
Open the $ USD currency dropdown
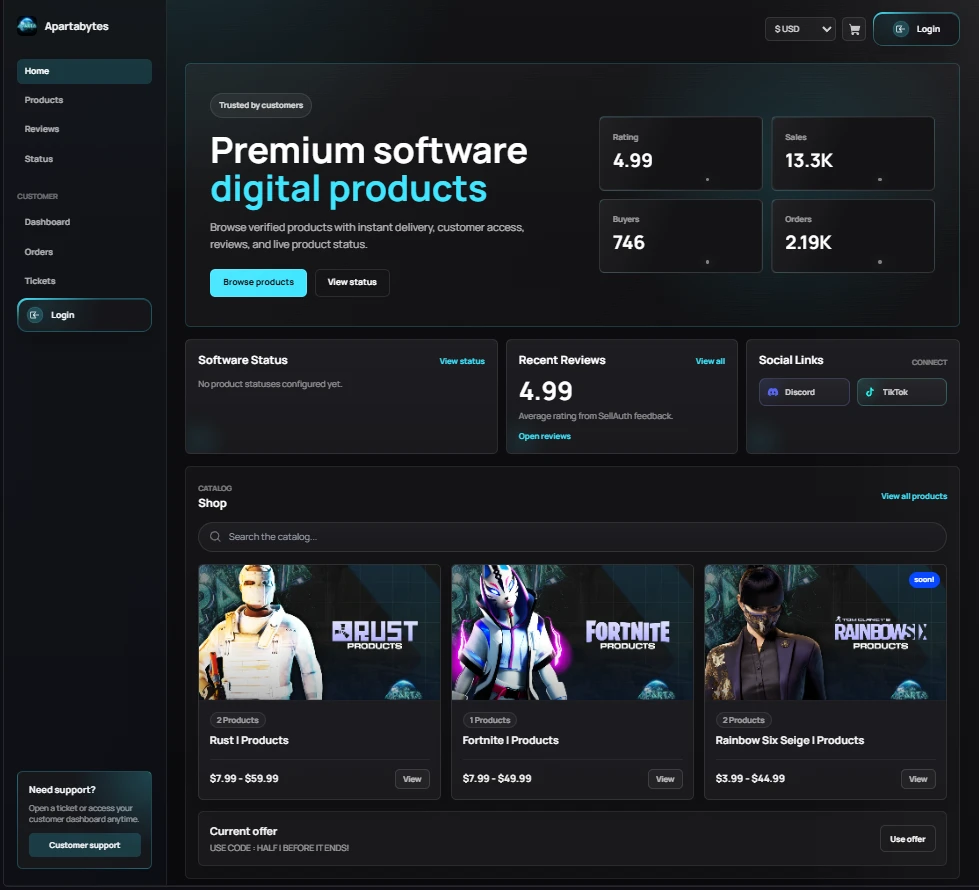coord(800,29)
